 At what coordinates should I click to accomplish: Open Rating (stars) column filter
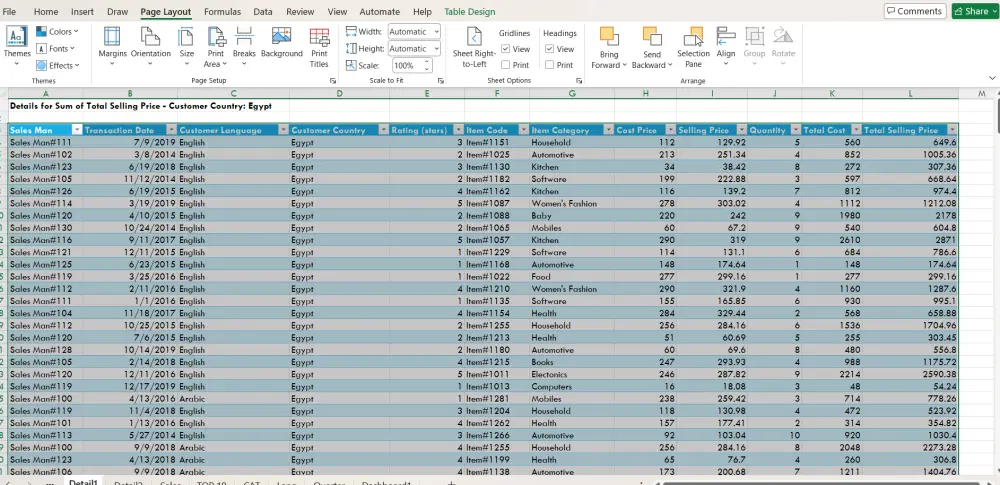(458, 130)
